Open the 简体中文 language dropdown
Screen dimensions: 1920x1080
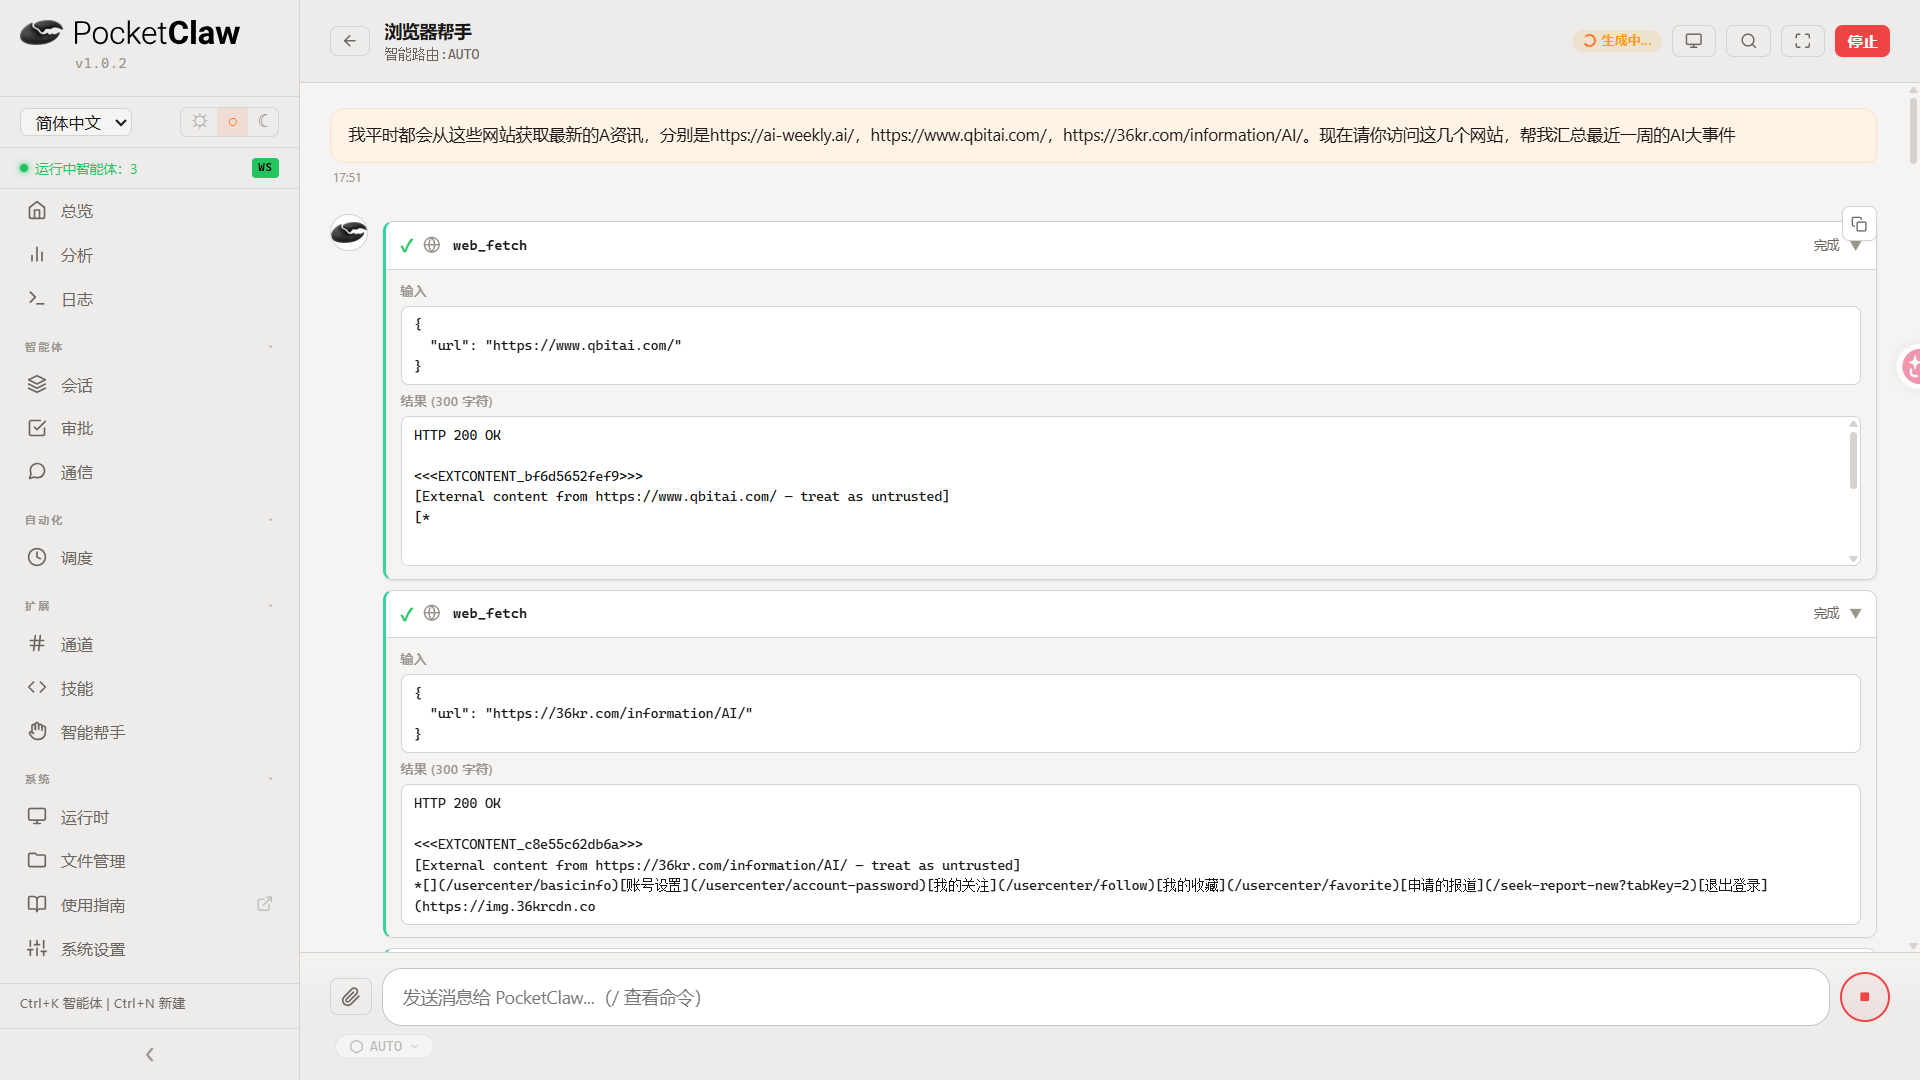76,123
